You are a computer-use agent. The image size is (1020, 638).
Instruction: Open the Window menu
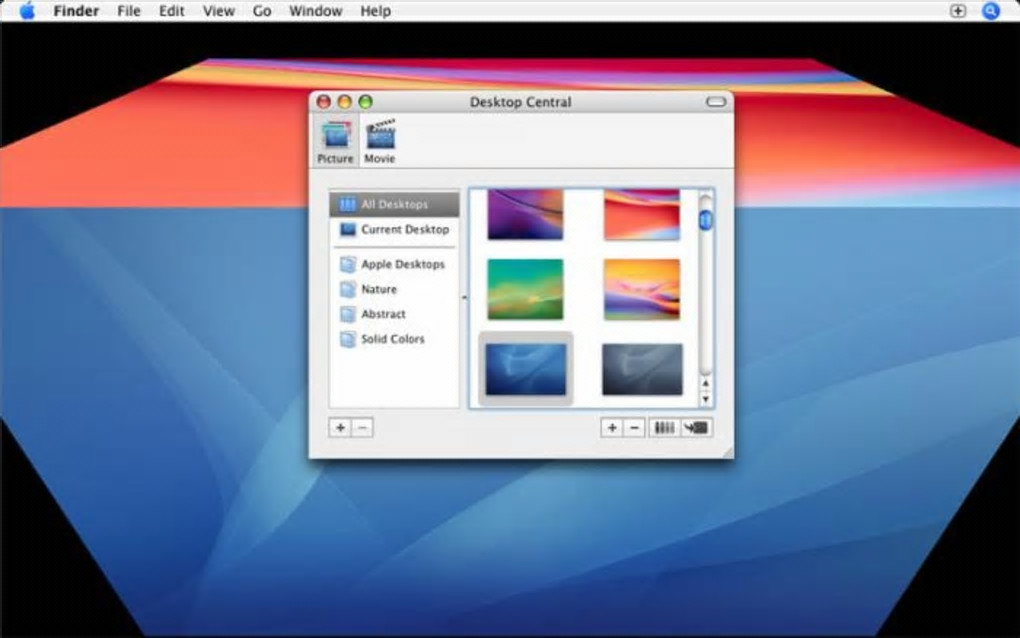315,11
